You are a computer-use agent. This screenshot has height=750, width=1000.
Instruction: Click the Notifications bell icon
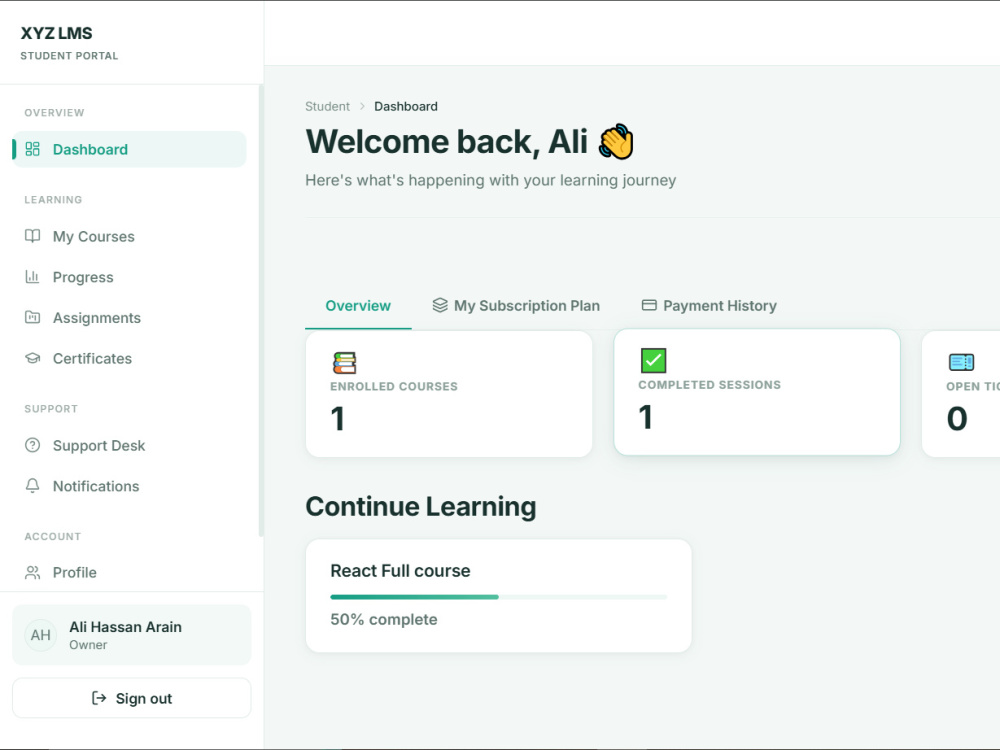tap(33, 485)
